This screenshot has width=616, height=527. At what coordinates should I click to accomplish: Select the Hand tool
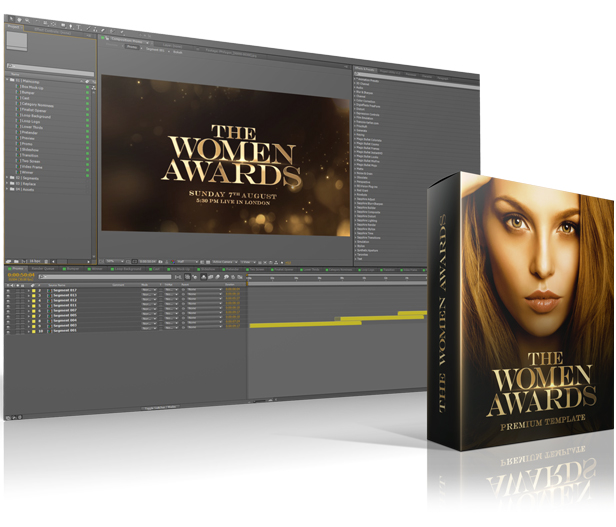tap(19, 20)
